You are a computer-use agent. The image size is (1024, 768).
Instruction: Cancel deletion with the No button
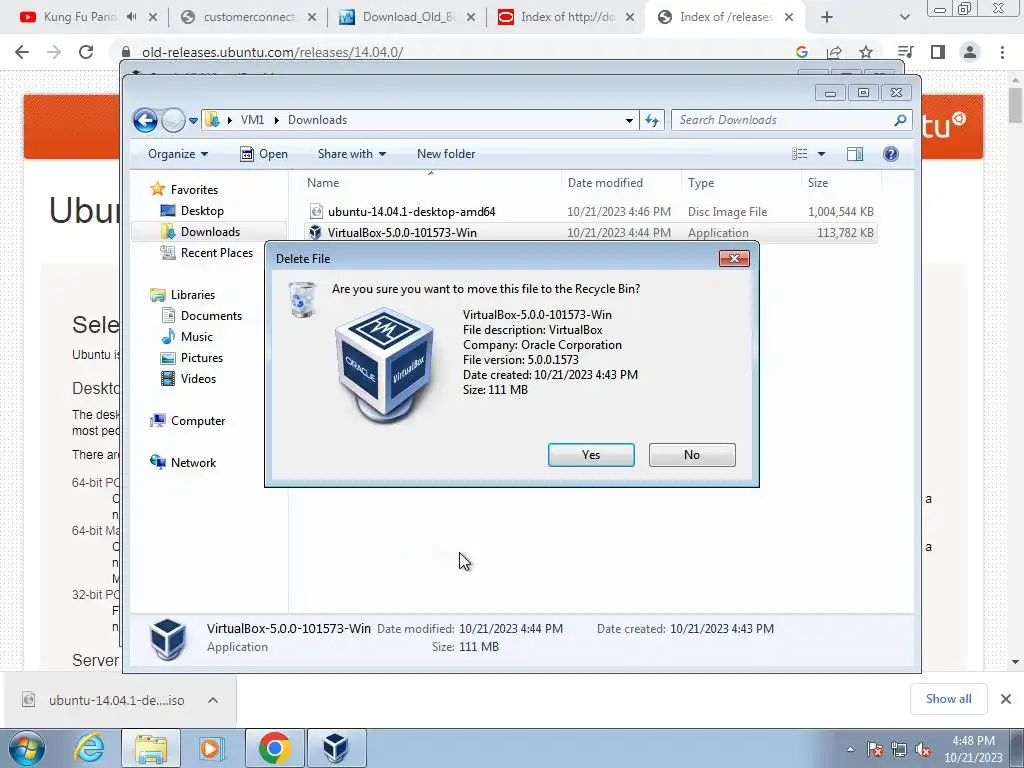(692, 455)
